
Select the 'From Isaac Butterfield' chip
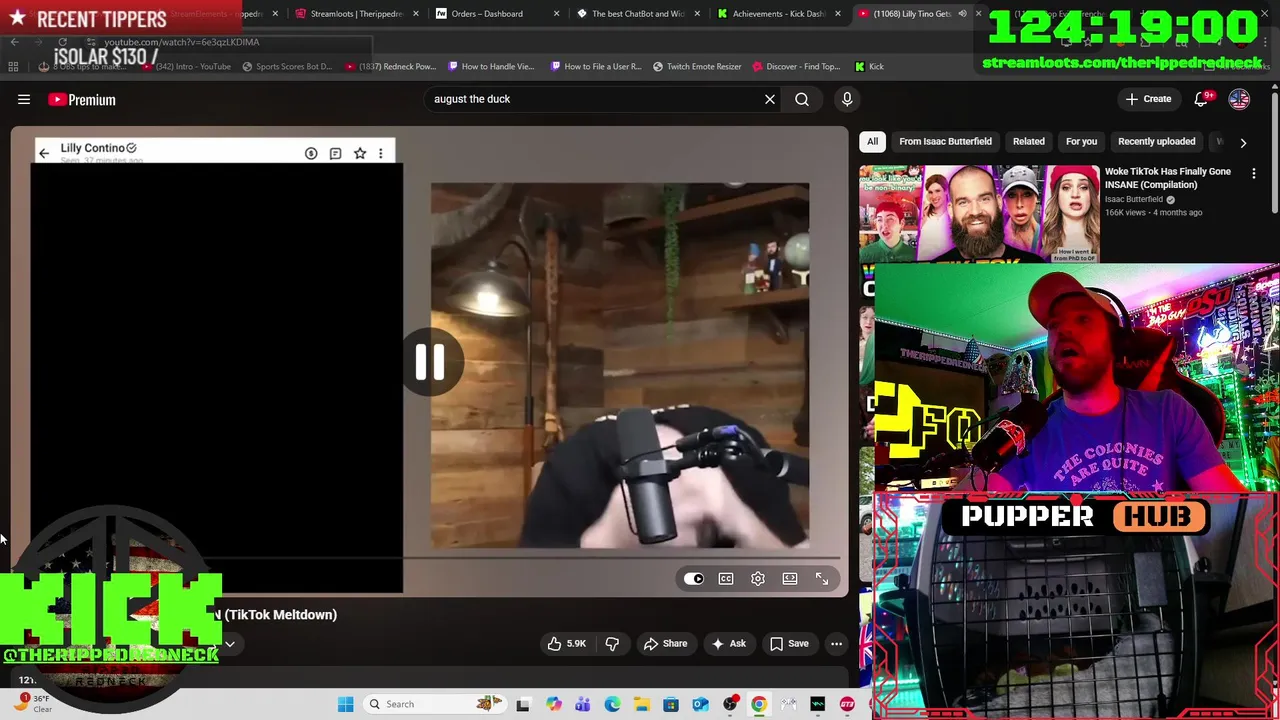tap(945, 141)
